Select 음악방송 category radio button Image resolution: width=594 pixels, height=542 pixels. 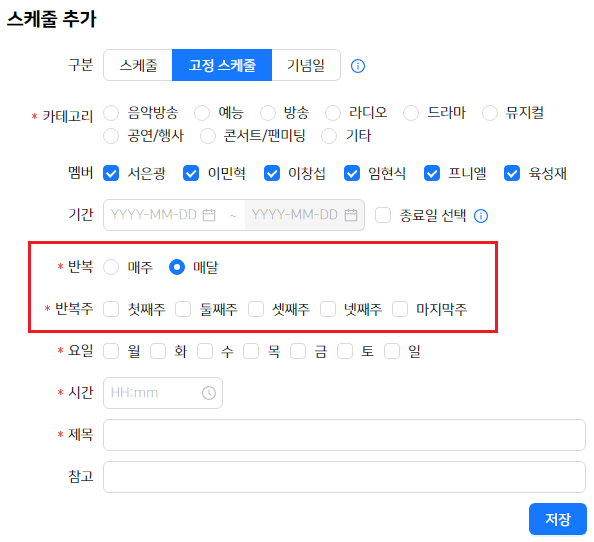[x=111, y=113]
